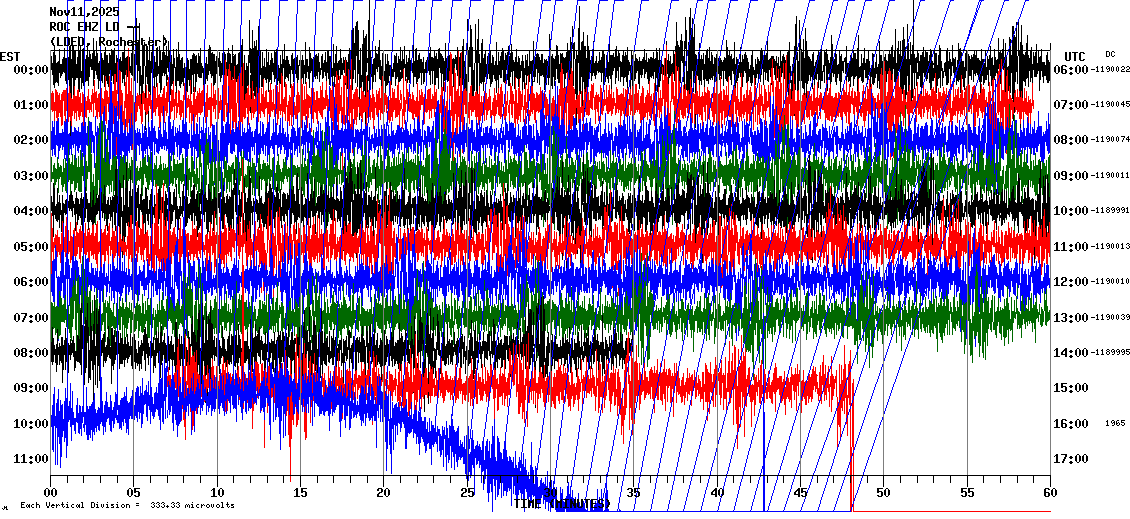Screen dimensions: 1130x519
Task: Click the Nov11,2025 date label
Action: [84, 12]
